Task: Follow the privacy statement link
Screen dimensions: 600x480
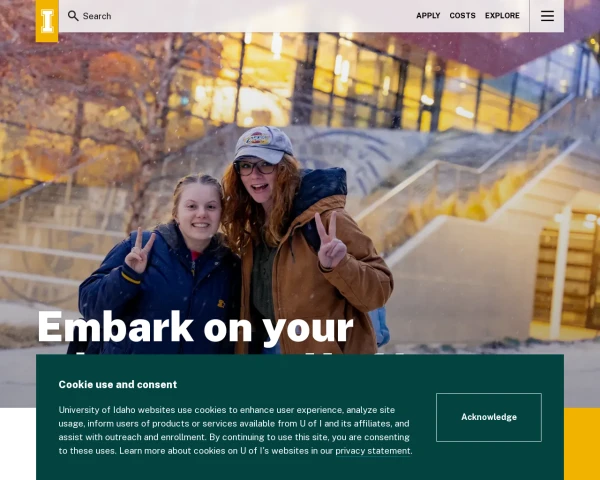Action: tap(373, 451)
